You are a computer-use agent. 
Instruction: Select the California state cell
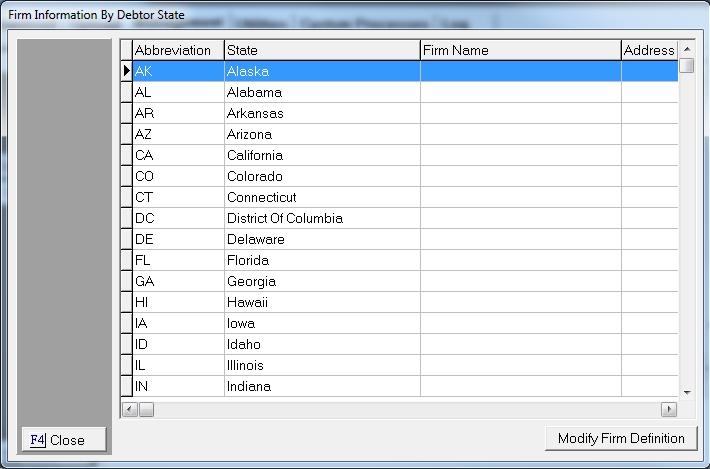click(321, 155)
